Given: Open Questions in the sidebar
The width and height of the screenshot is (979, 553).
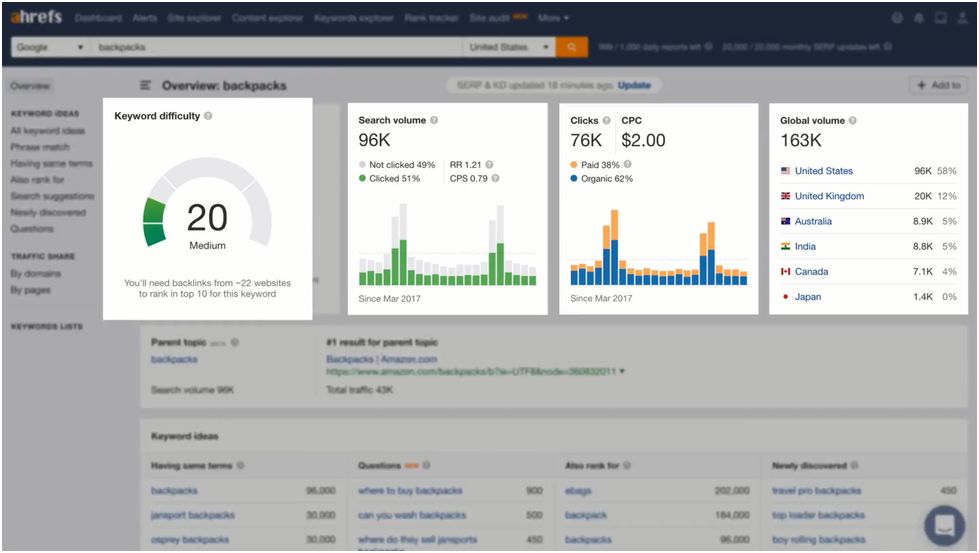Looking at the screenshot, I should pyautogui.click(x=32, y=228).
